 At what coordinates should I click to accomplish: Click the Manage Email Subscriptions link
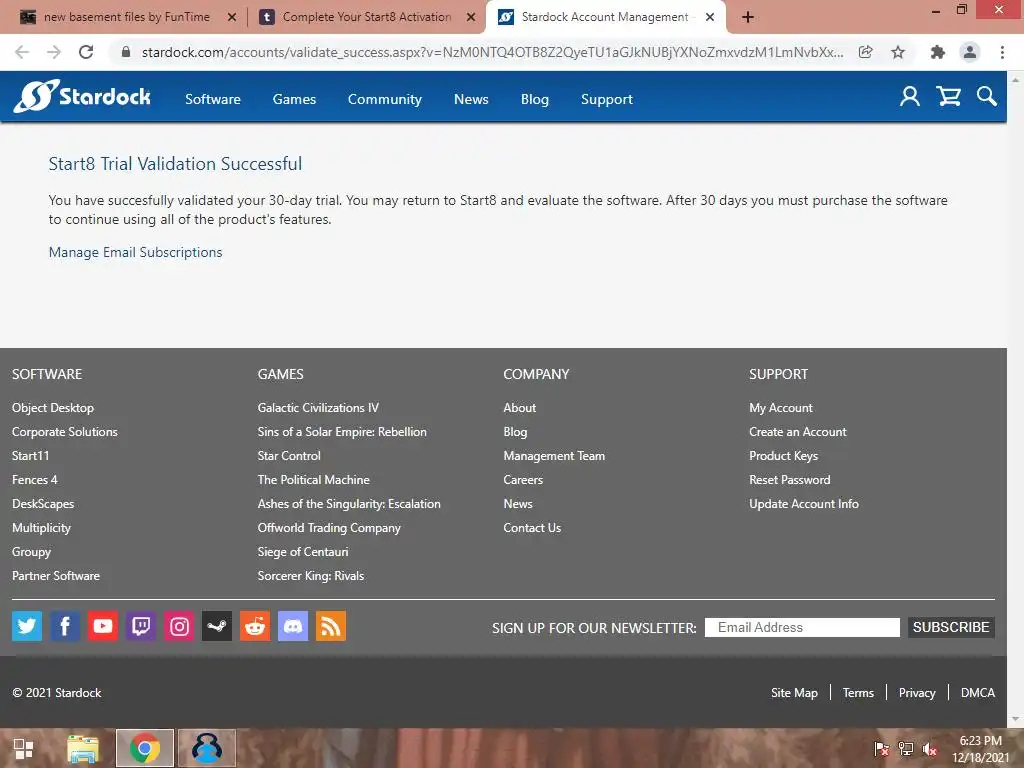pos(136,252)
